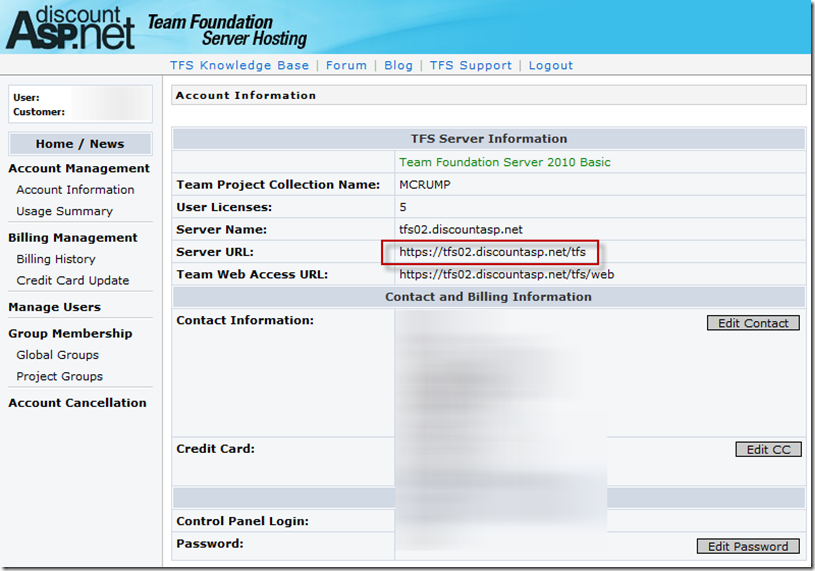Viewport: 815px width, 571px height.
Task: Click the Account Information page title
Action: tap(245, 96)
